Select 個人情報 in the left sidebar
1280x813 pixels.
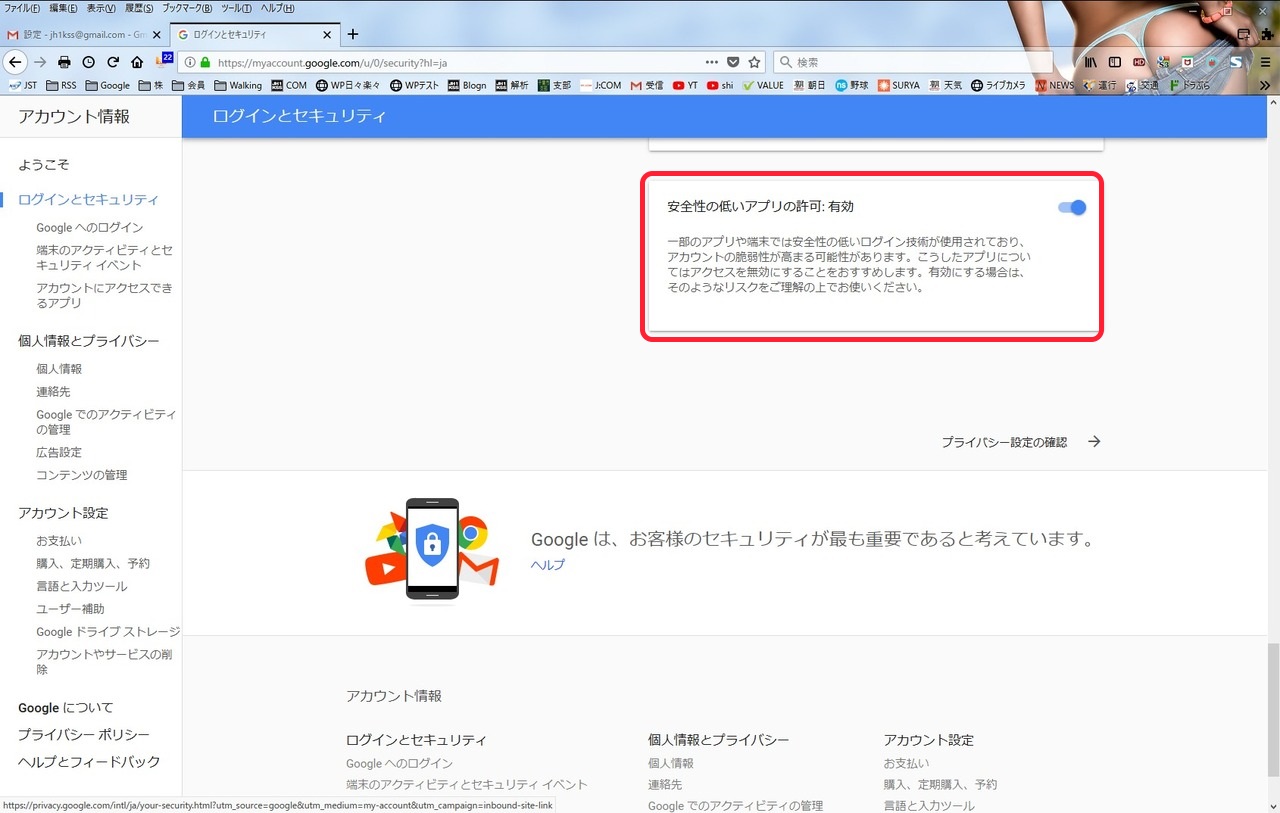[x=59, y=369]
